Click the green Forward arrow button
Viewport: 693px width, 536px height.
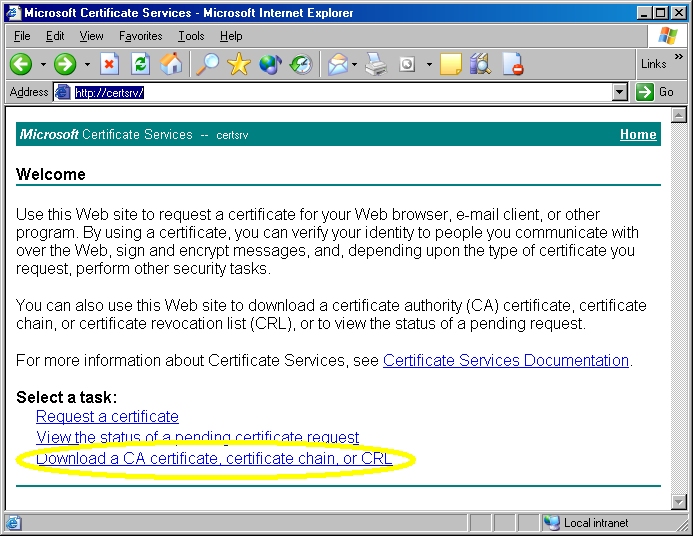pos(65,64)
